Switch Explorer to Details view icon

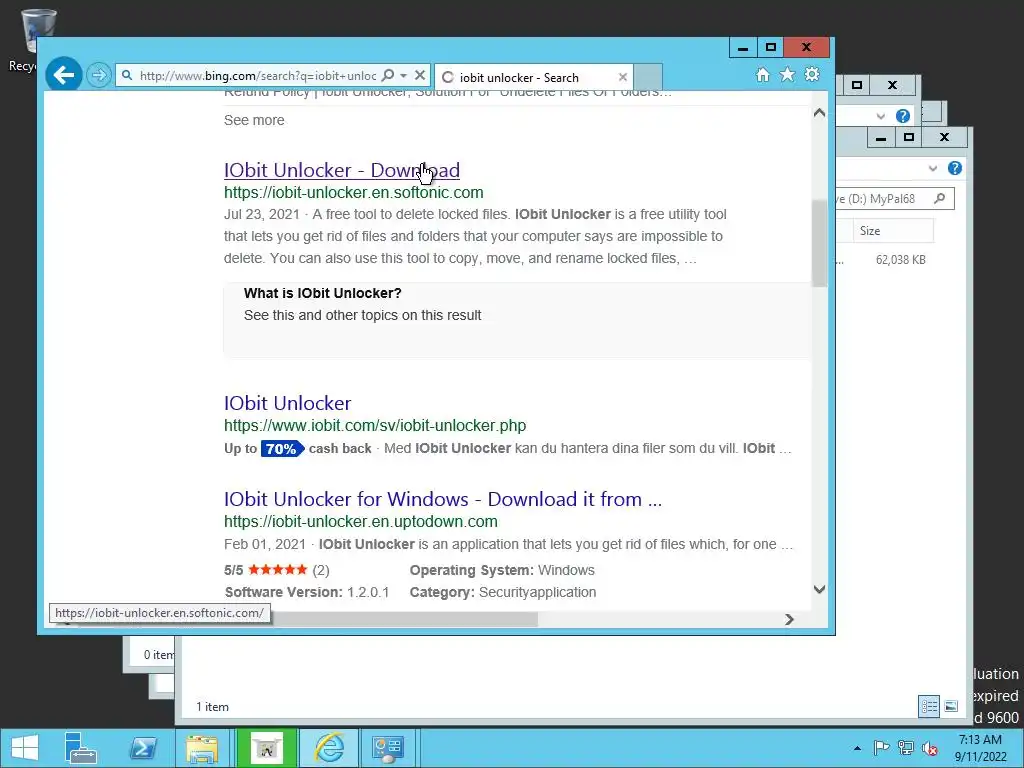(x=929, y=706)
